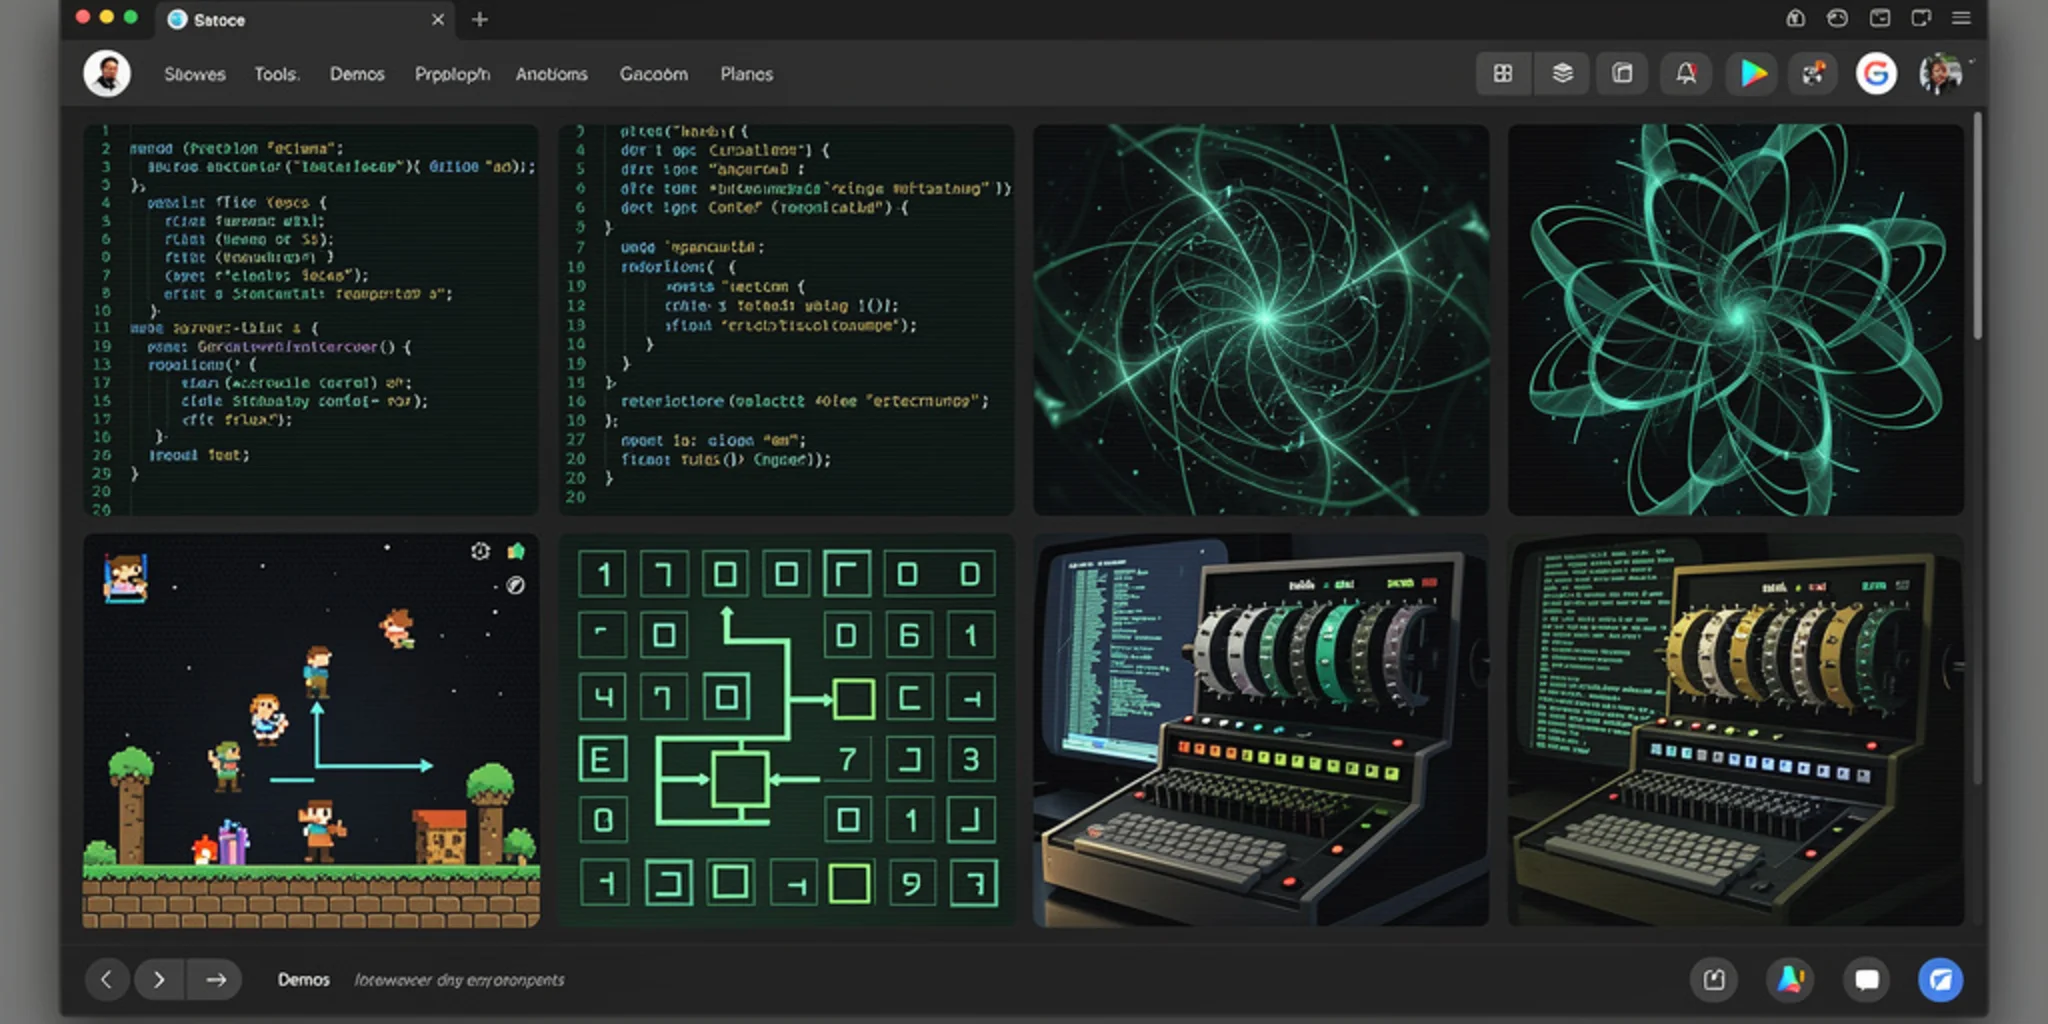Open the user photo avatar at the right end of the toolbar

coord(1940,74)
